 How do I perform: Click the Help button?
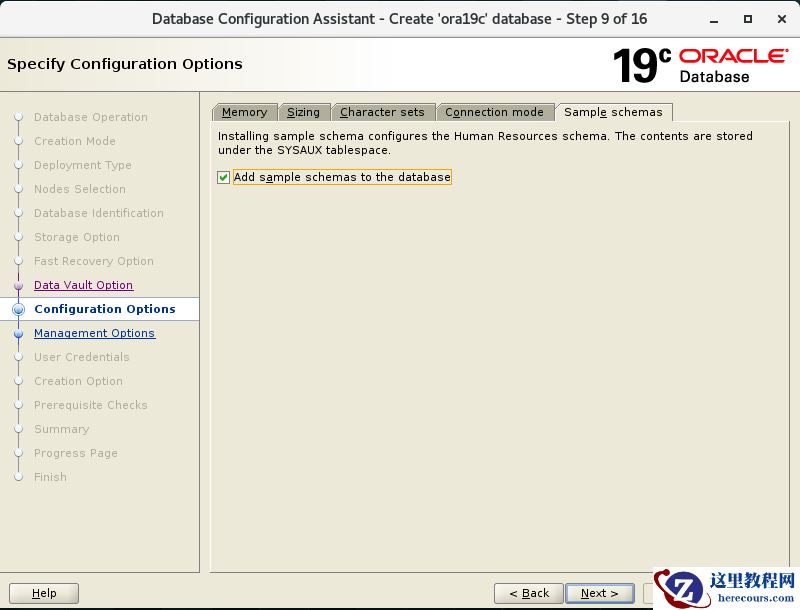point(44,593)
